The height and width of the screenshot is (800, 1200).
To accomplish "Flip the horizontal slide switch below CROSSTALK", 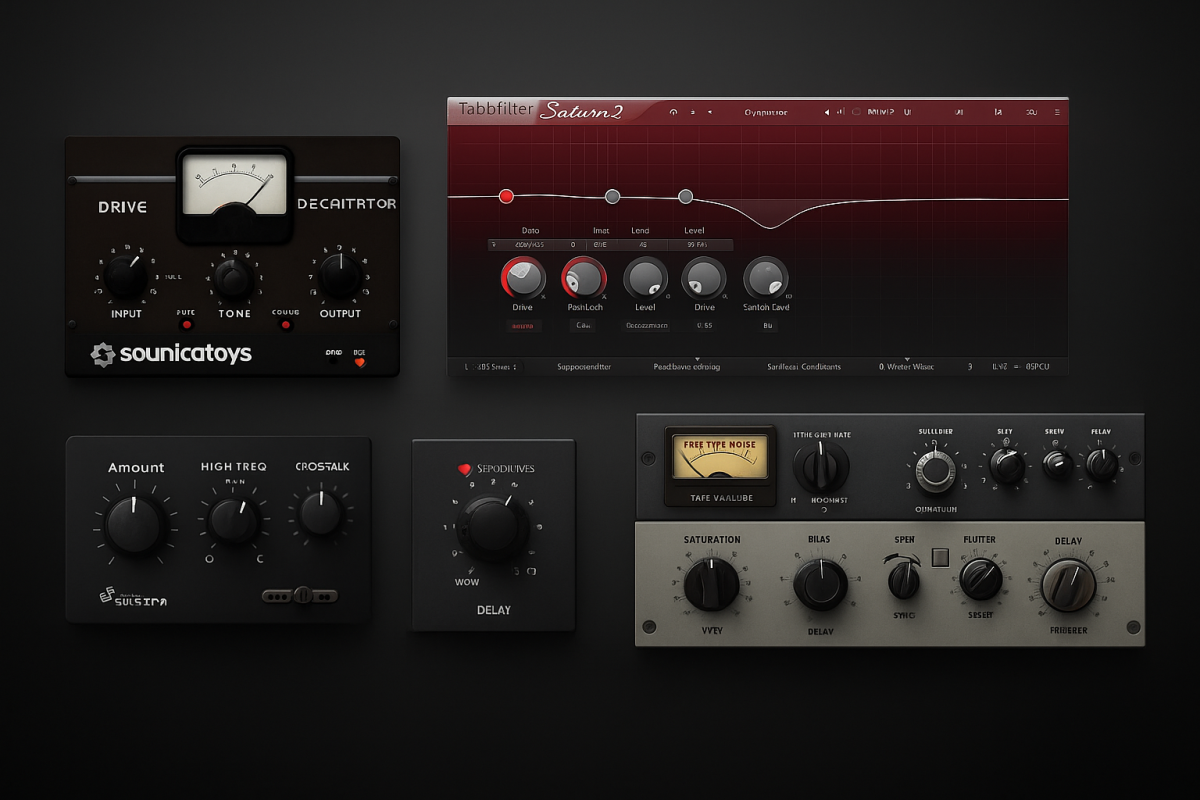I will pos(300,596).
